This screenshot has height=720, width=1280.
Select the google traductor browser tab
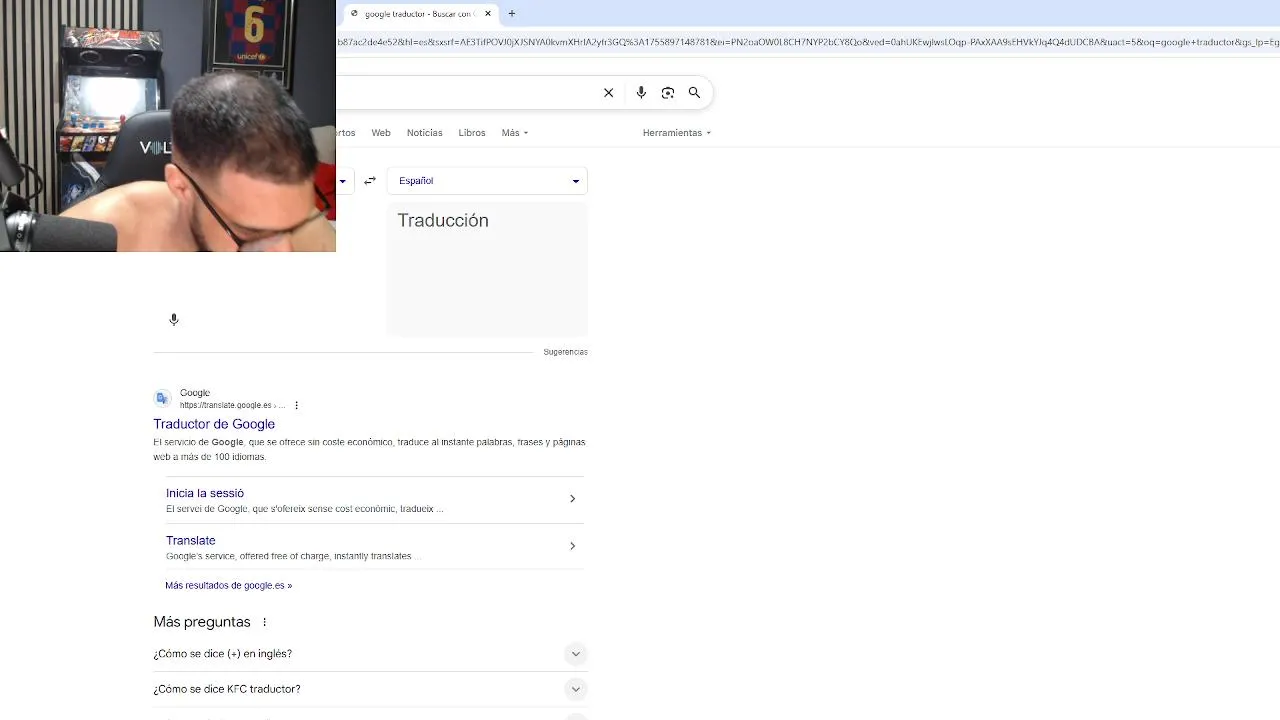(x=420, y=14)
